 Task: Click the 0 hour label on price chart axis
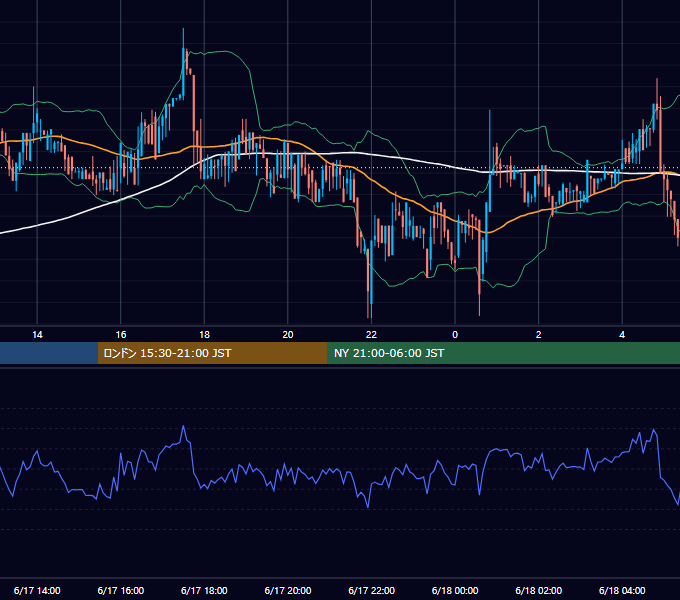click(x=455, y=335)
